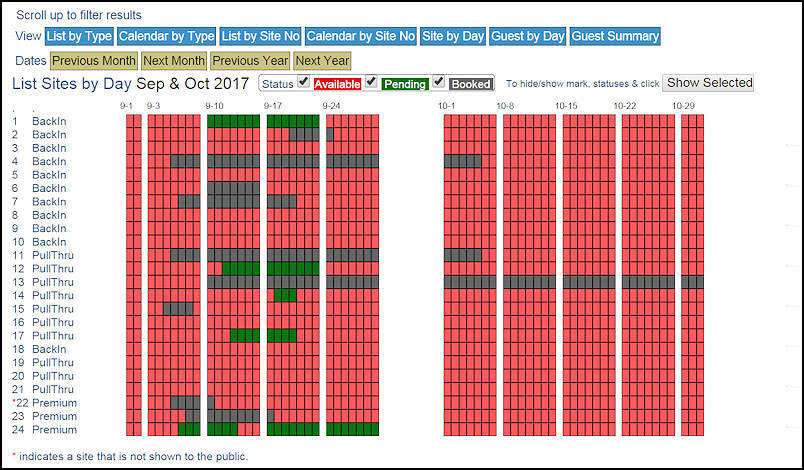
Task: Toggle the Booked status checkbox
Action: click(439, 81)
